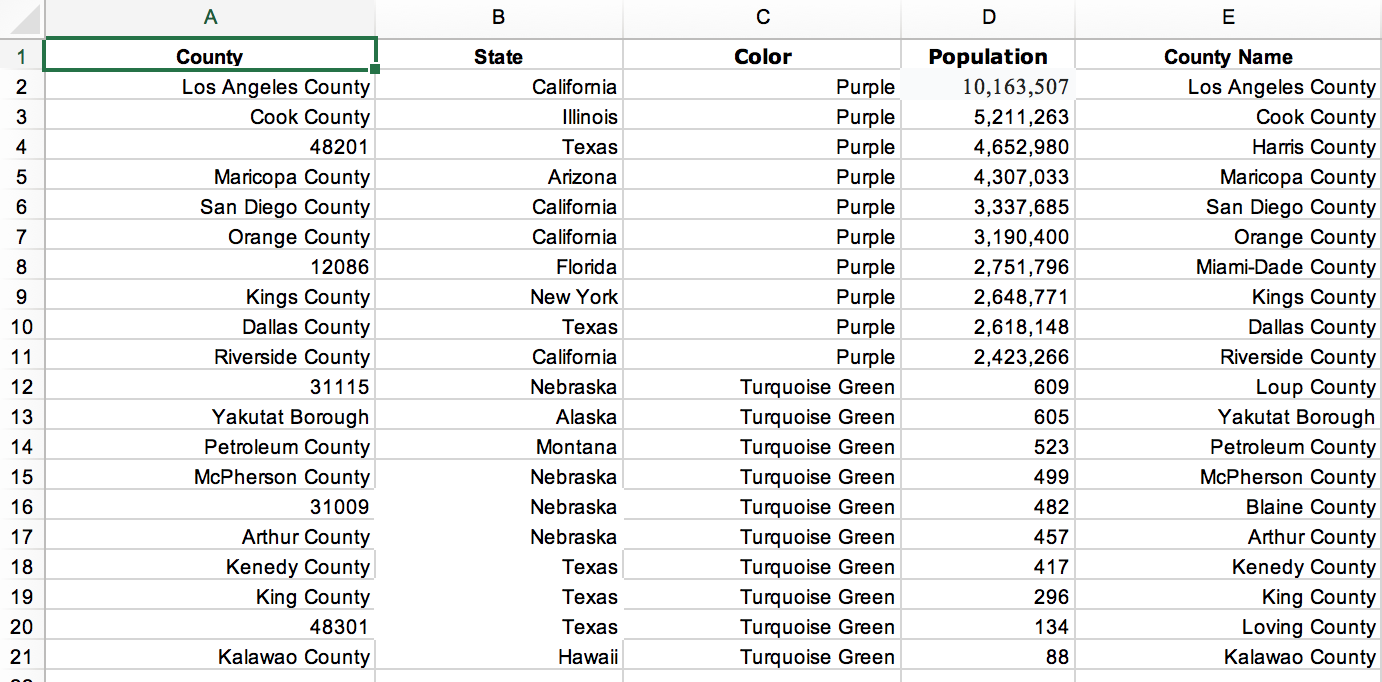Screen dimensions: 1382x682
Task: Select column E header
Action: click(1228, 17)
